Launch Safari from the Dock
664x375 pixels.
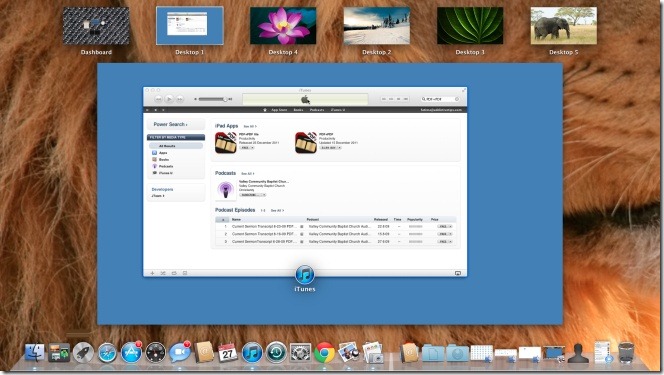107,353
